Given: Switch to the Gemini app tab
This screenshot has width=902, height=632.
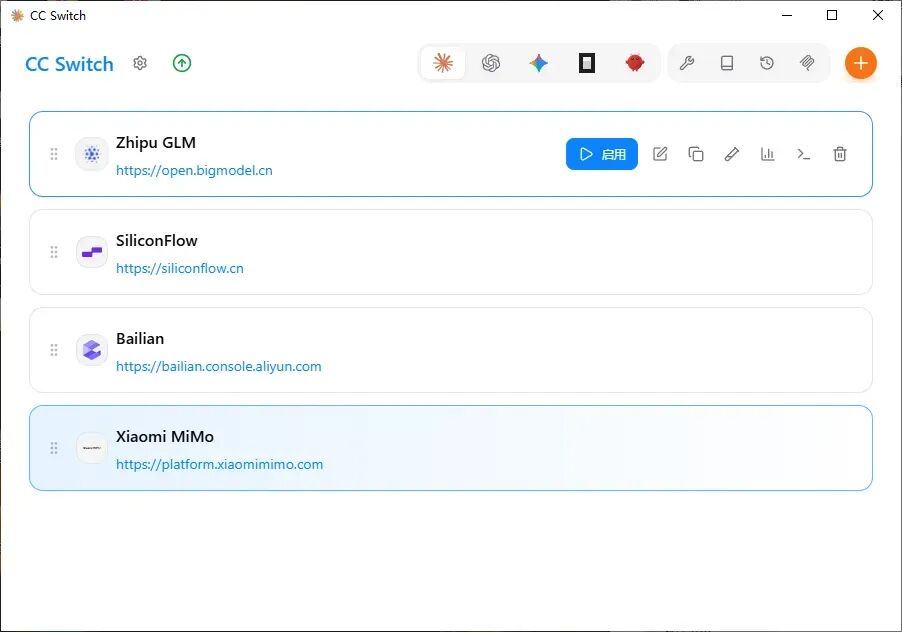Looking at the screenshot, I should pyautogui.click(x=538, y=63).
